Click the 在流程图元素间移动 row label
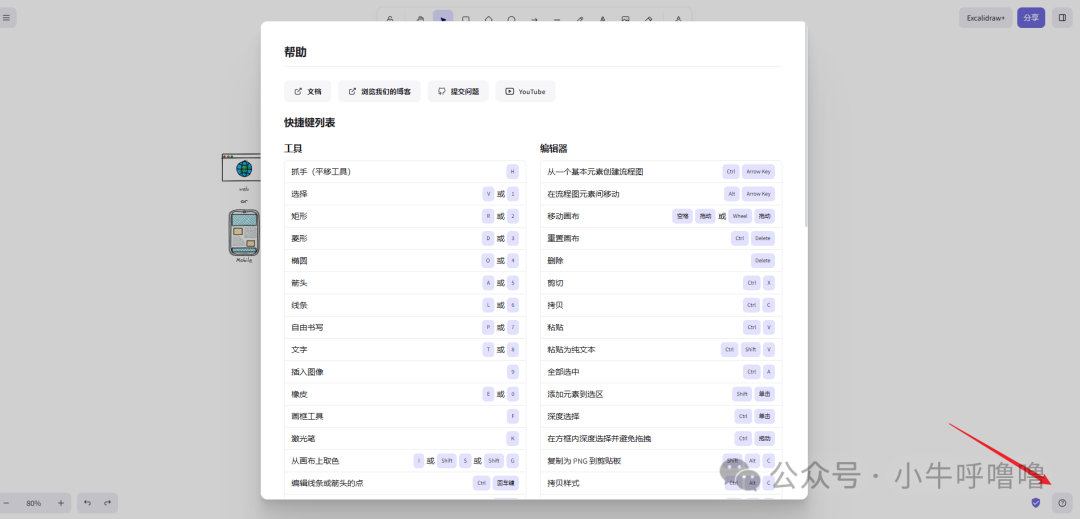 coord(583,194)
